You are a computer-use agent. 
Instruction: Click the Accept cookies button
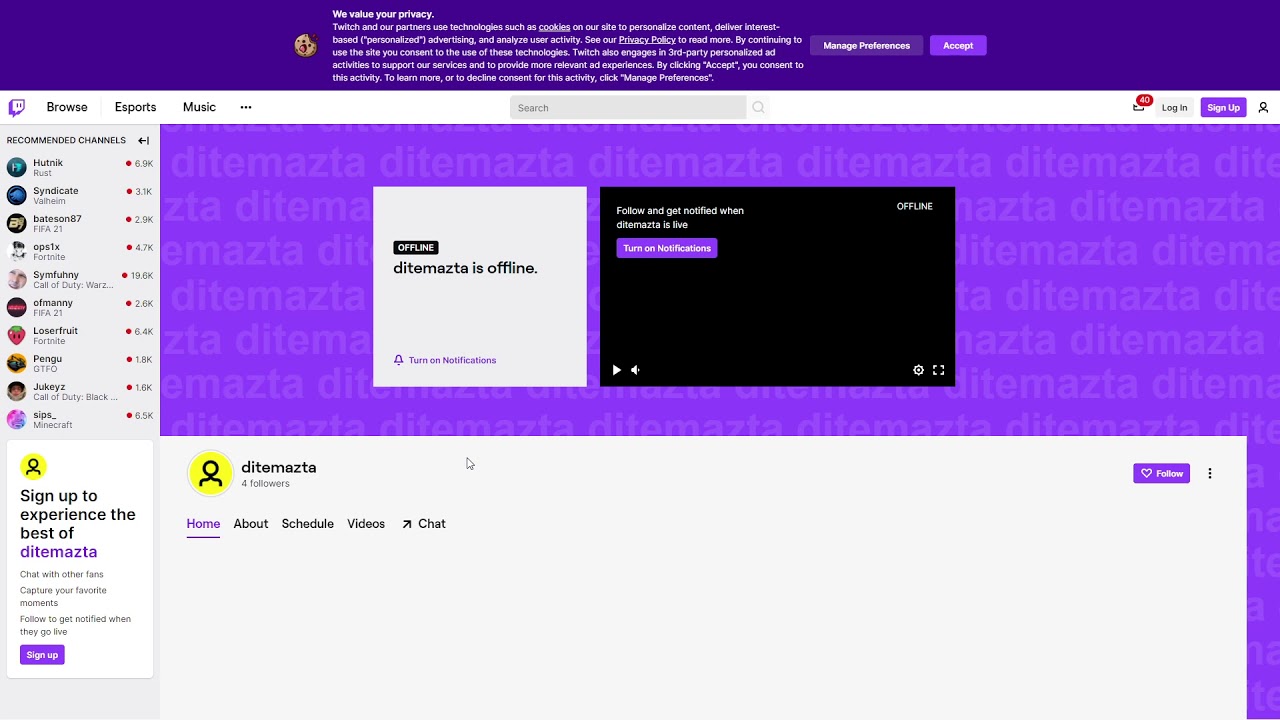pyautogui.click(x=958, y=46)
